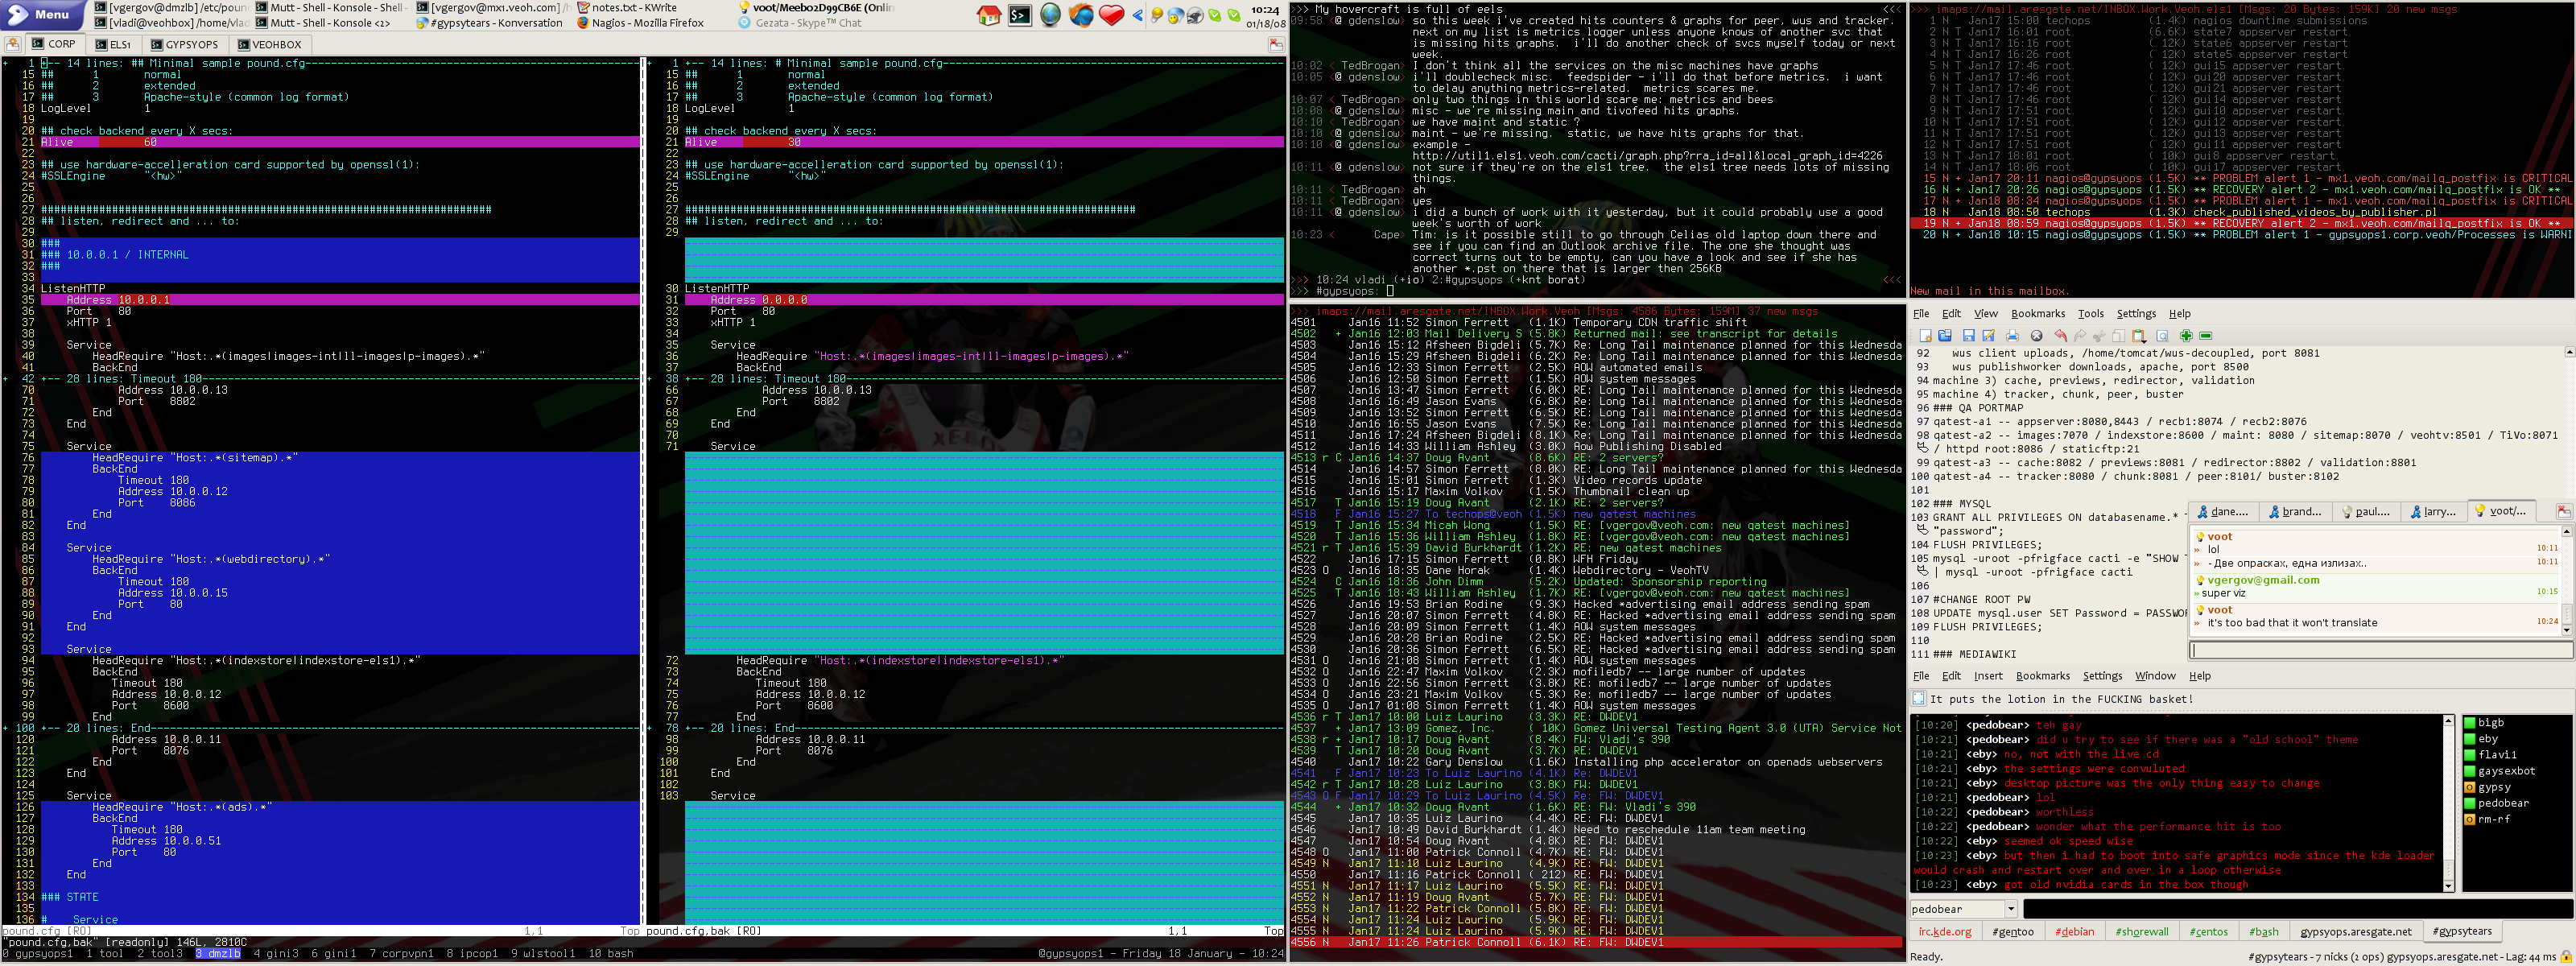
Task: Click the Kopete chat message input field
Action: [x=2380, y=650]
